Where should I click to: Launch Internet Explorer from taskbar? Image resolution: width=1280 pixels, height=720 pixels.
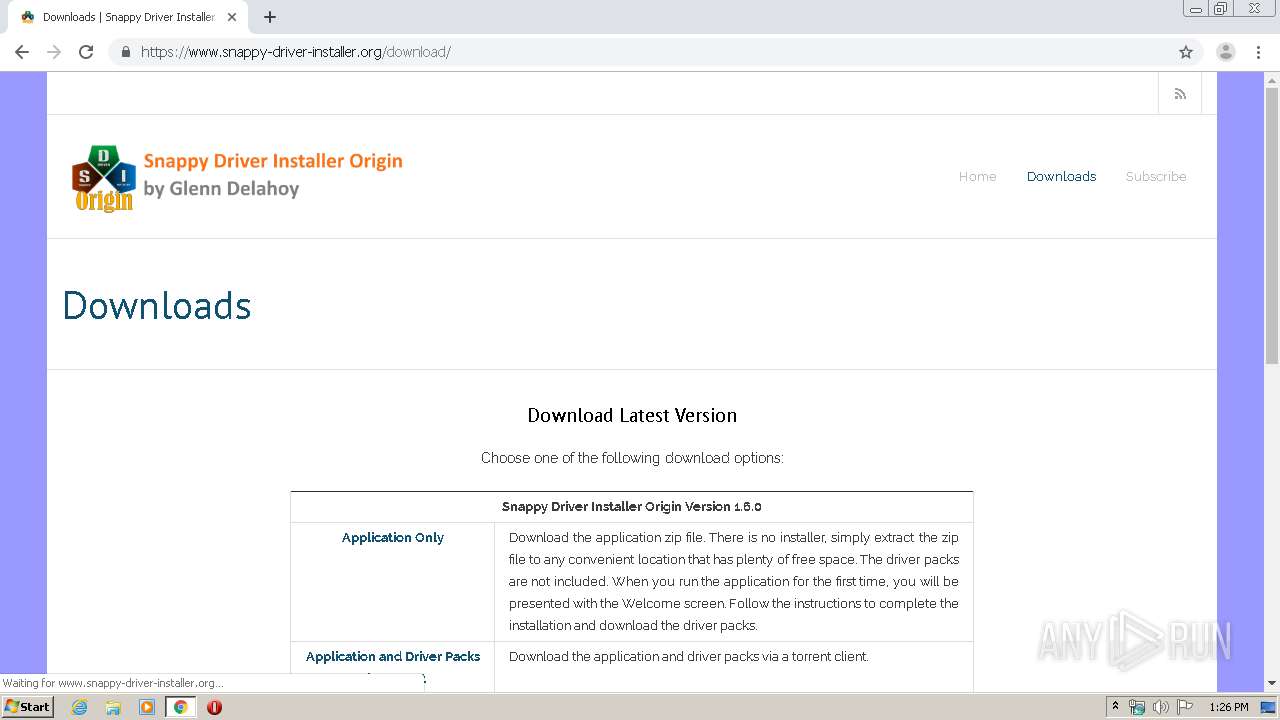pyautogui.click(x=80, y=706)
